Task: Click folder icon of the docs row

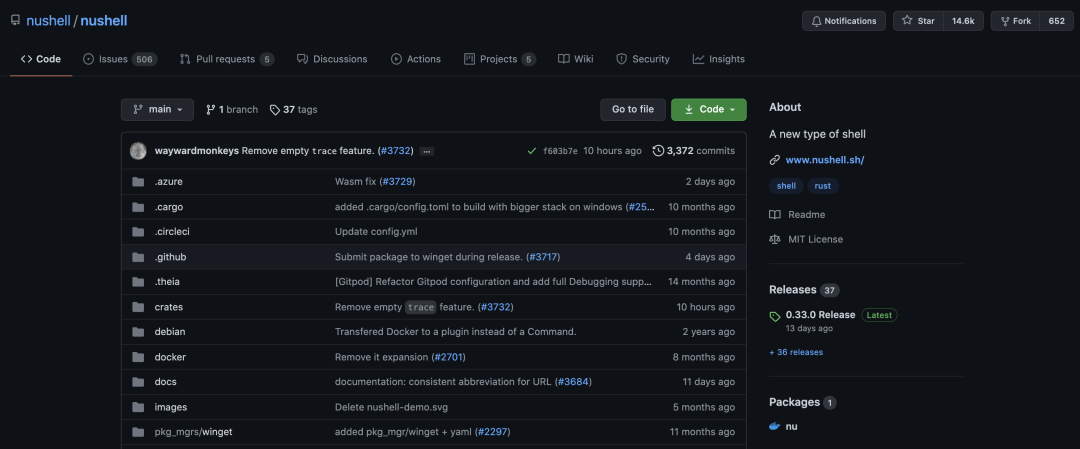Action: pyautogui.click(x=138, y=382)
